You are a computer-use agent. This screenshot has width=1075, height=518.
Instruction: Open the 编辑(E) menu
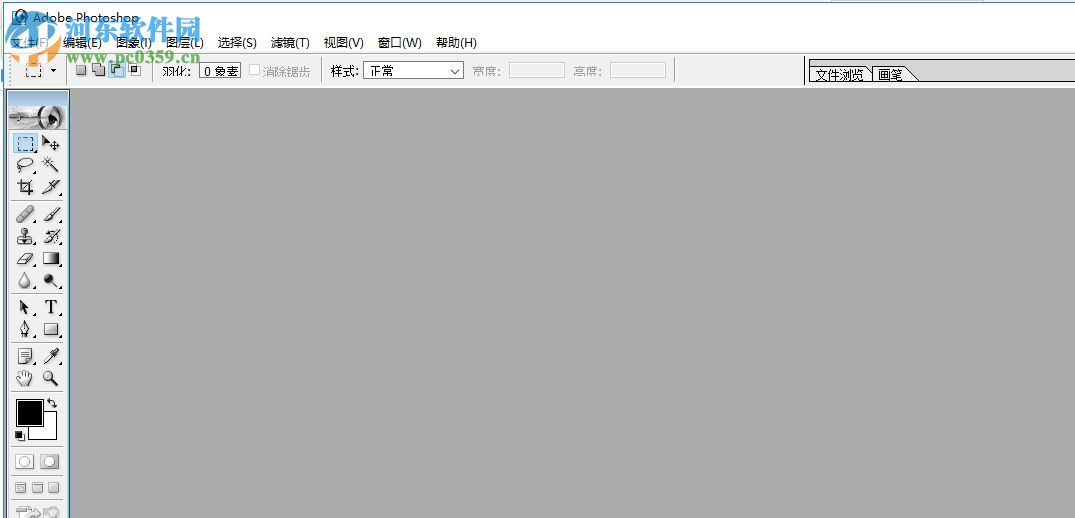(82, 42)
